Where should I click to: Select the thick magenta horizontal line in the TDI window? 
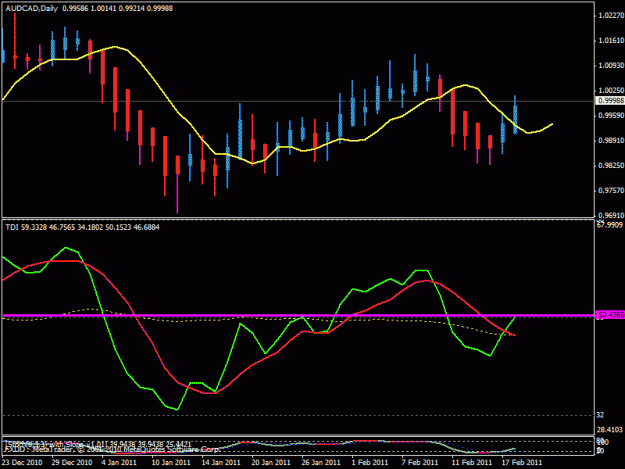tap(298, 316)
